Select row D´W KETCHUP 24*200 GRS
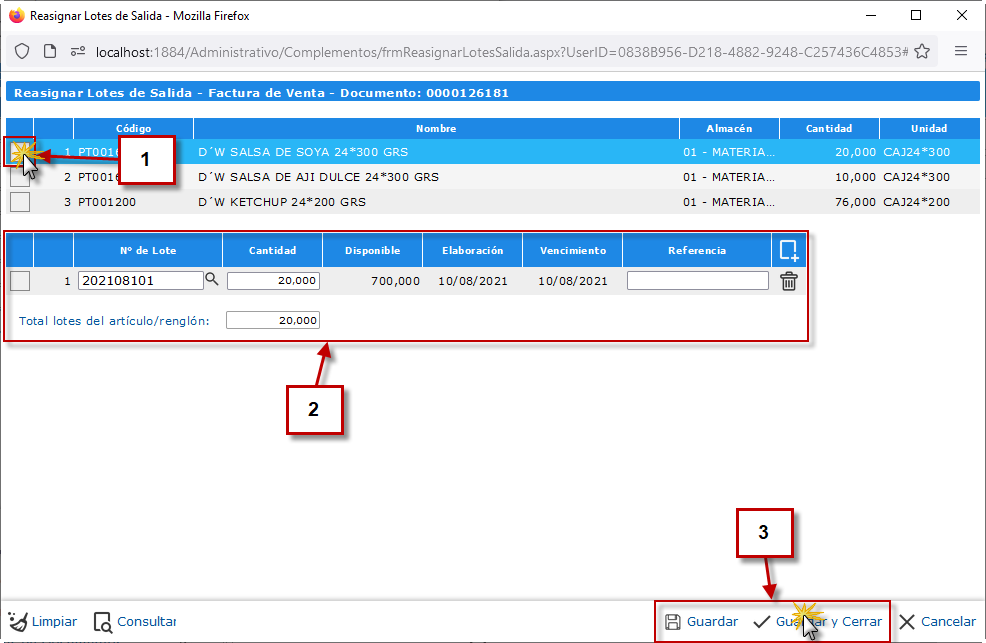 tap(493, 202)
